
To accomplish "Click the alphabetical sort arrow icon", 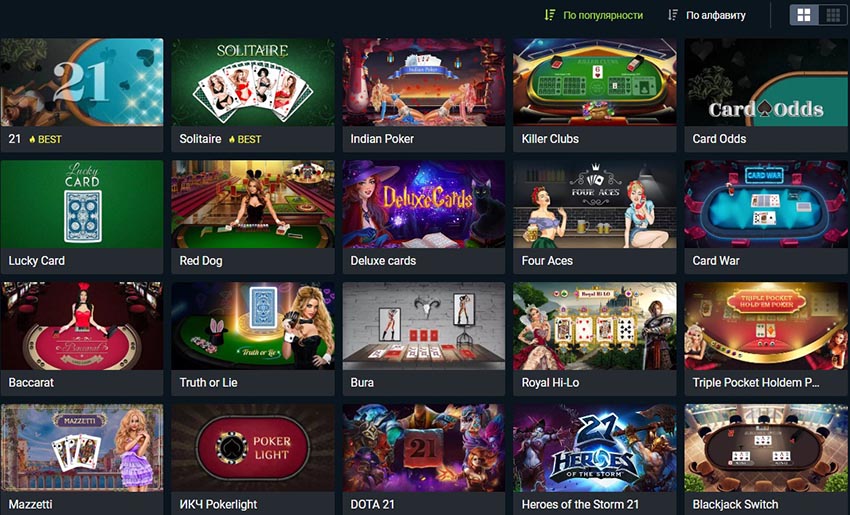I will [673, 15].
